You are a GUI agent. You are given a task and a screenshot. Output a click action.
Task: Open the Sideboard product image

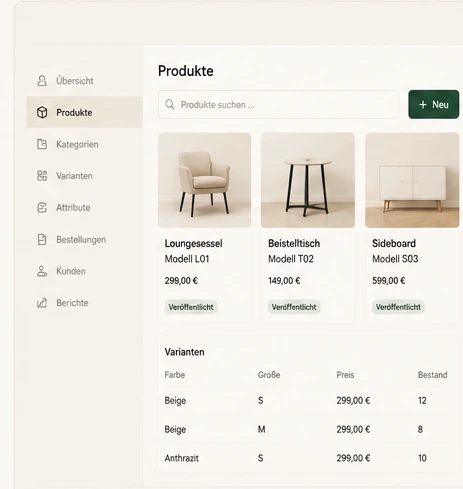coord(412,180)
